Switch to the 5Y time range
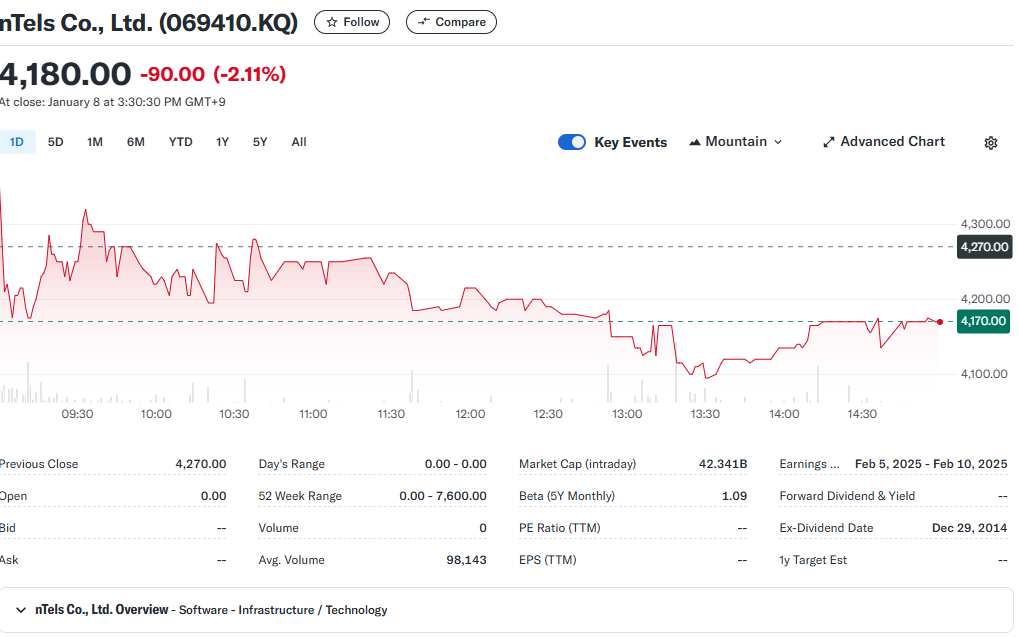This screenshot has height=637, width=1019. click(260, 142)
